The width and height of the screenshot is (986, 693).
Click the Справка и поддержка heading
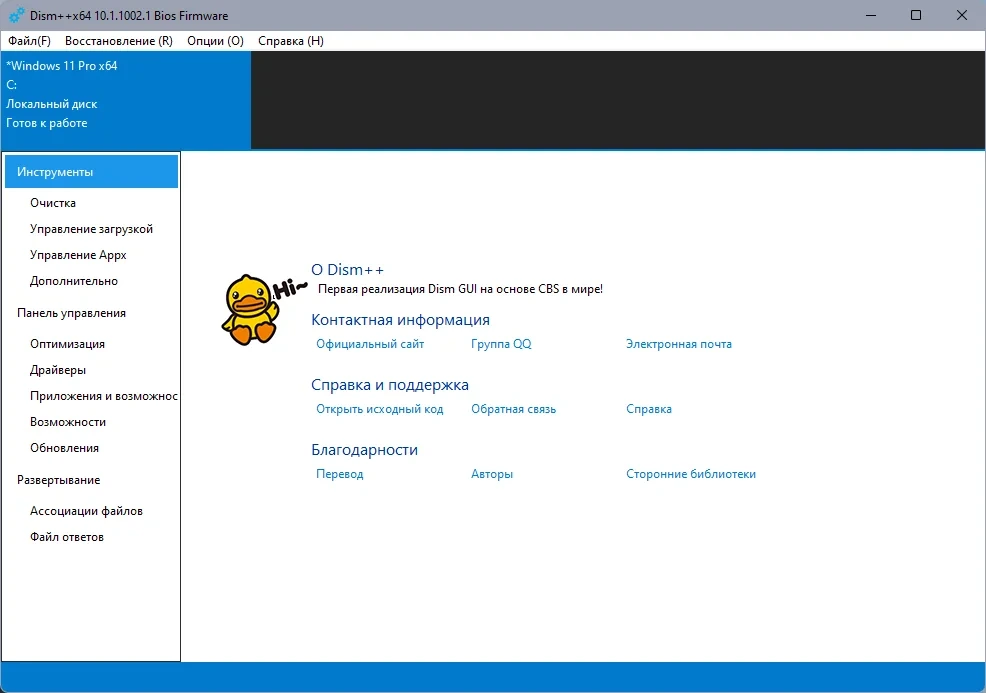[x=389, y=385]
